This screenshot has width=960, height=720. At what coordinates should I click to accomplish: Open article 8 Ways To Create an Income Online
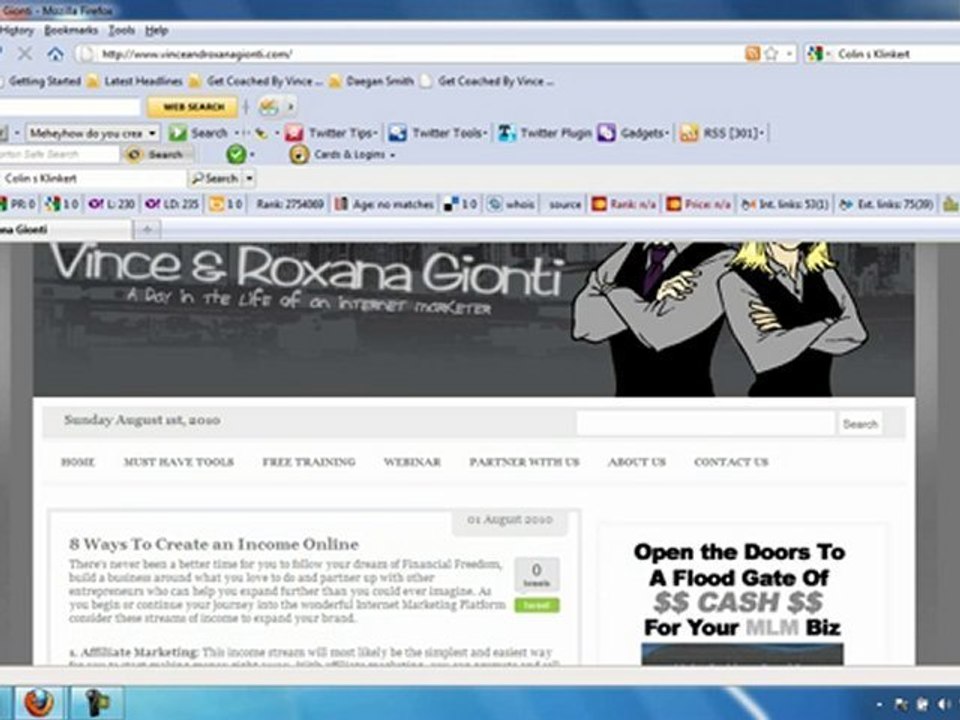point(214,544)
